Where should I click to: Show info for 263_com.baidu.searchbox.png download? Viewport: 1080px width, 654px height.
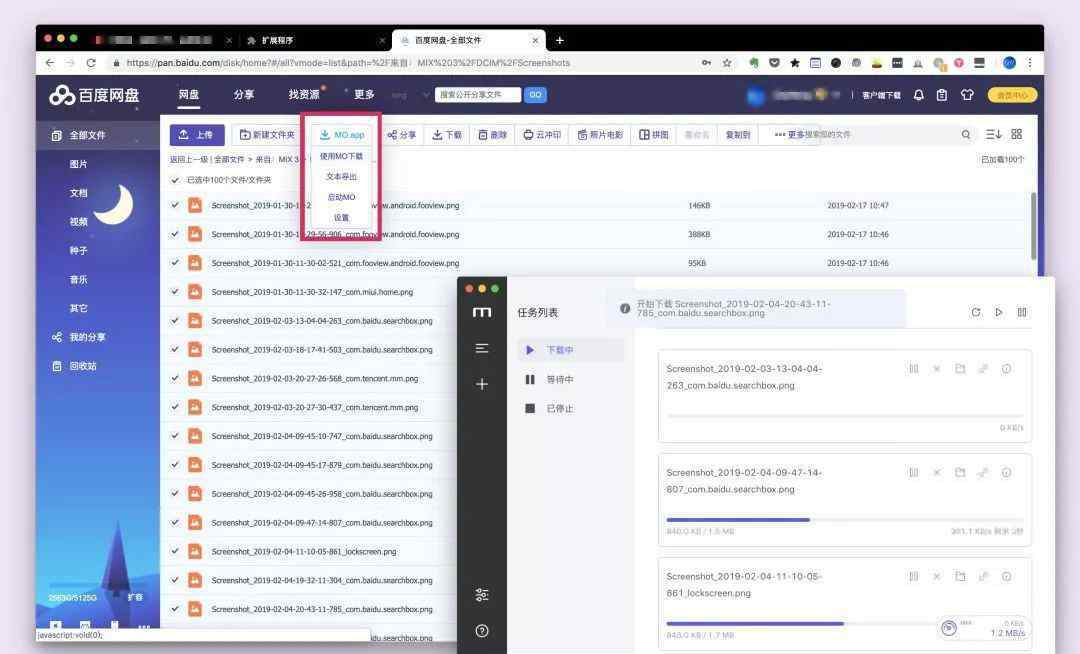tap(1006, 369)
